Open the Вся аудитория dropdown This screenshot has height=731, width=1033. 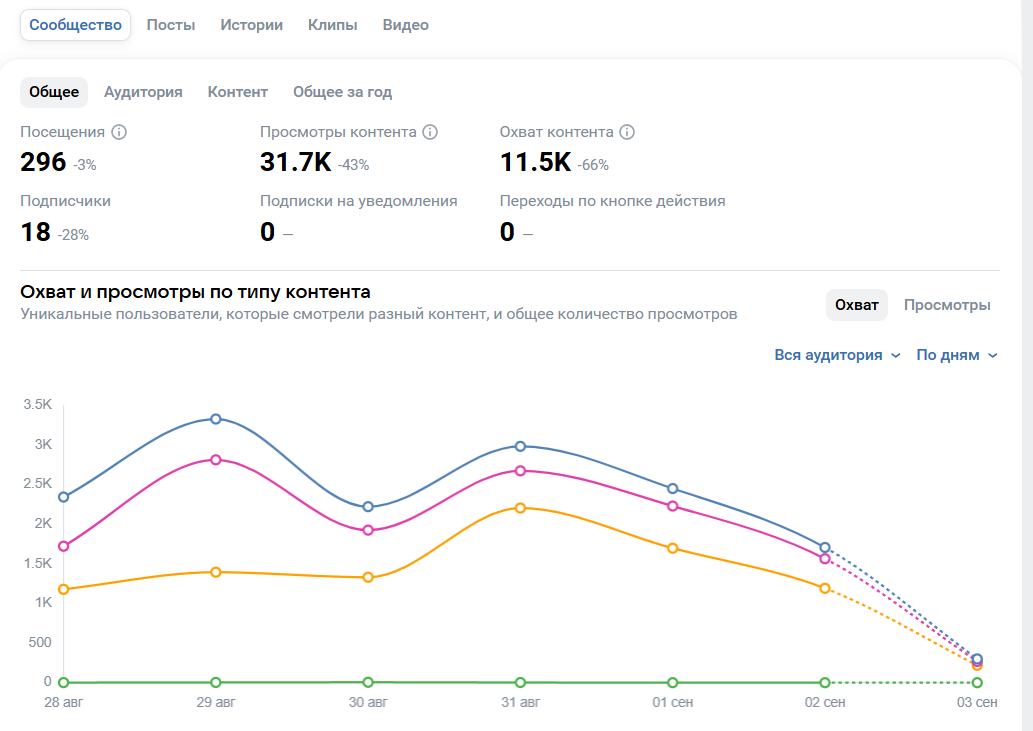[837, 355]
